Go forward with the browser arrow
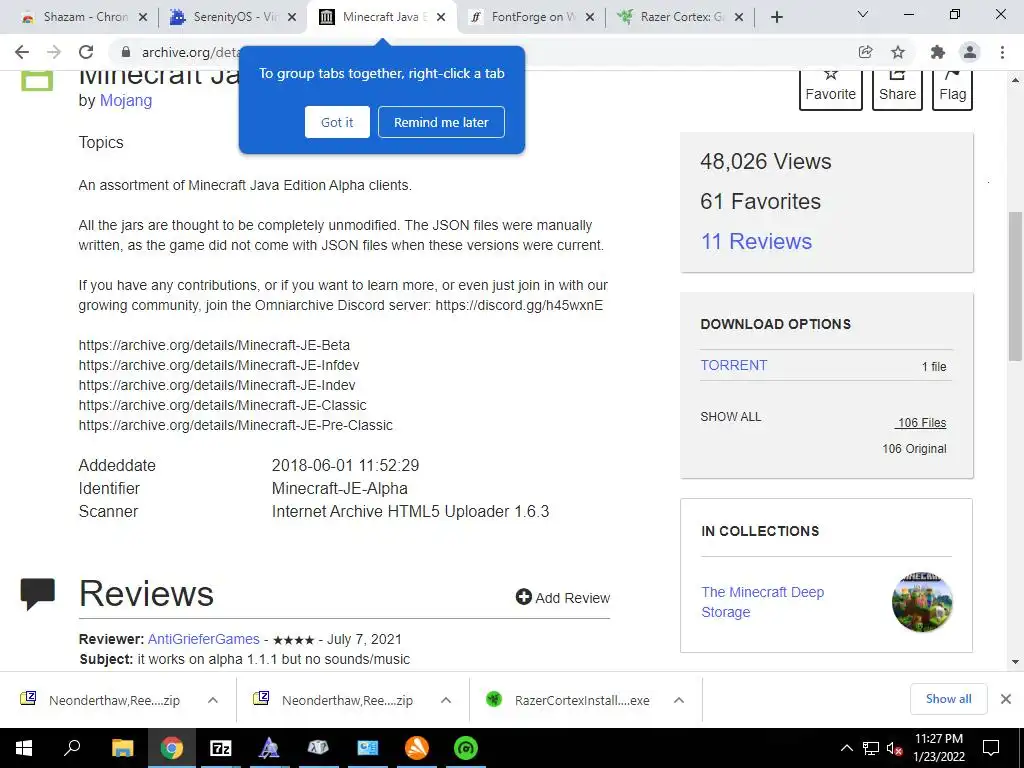This screenshot has height=768, width=1024. point(54,52)
